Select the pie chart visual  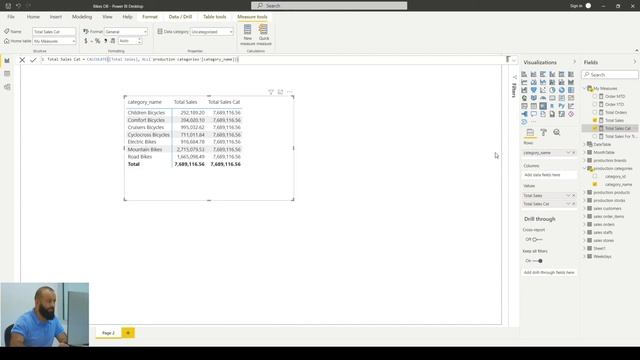pyautogui.click(x=552, y=90)
